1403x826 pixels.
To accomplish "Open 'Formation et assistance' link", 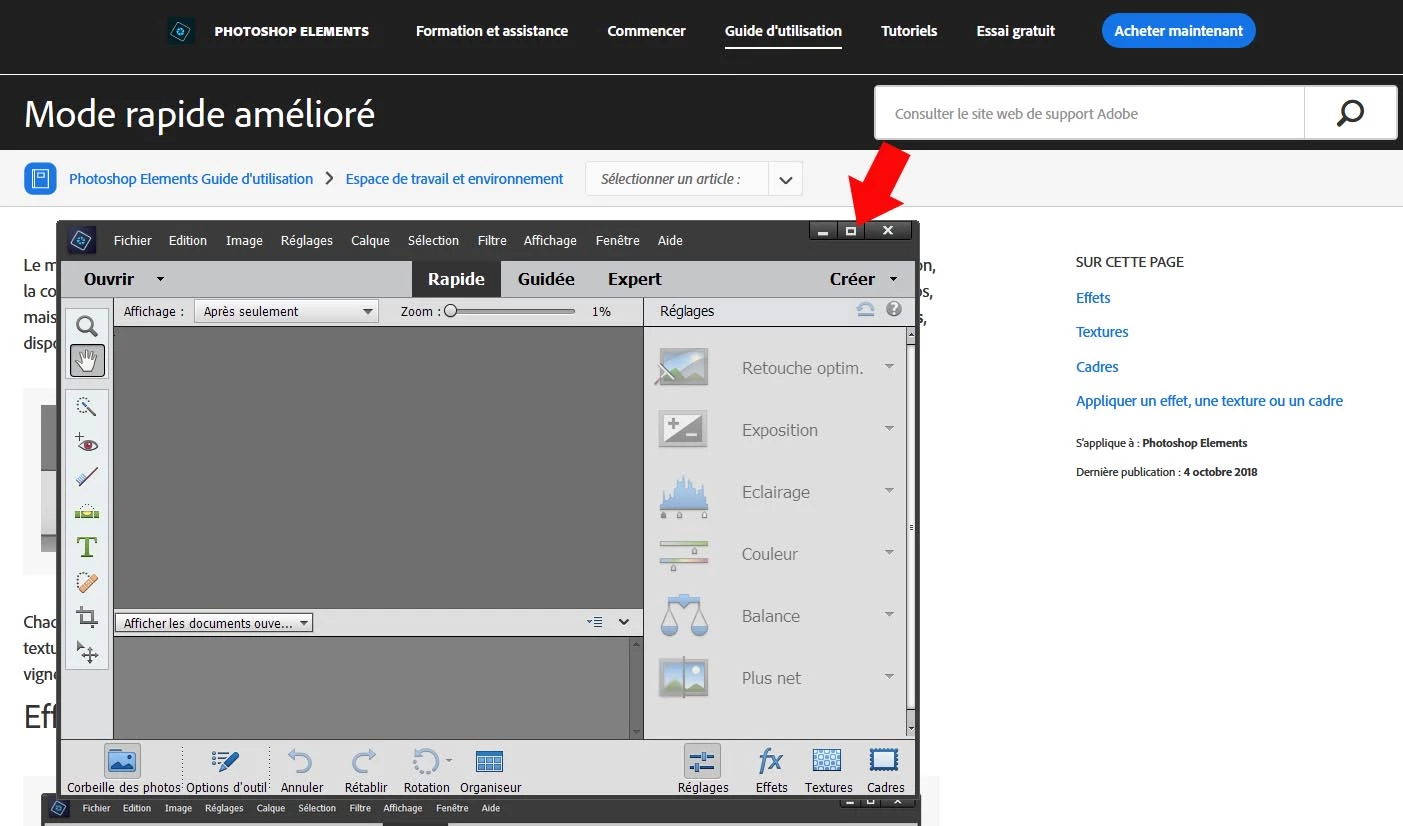I will (x=492, y=31).
